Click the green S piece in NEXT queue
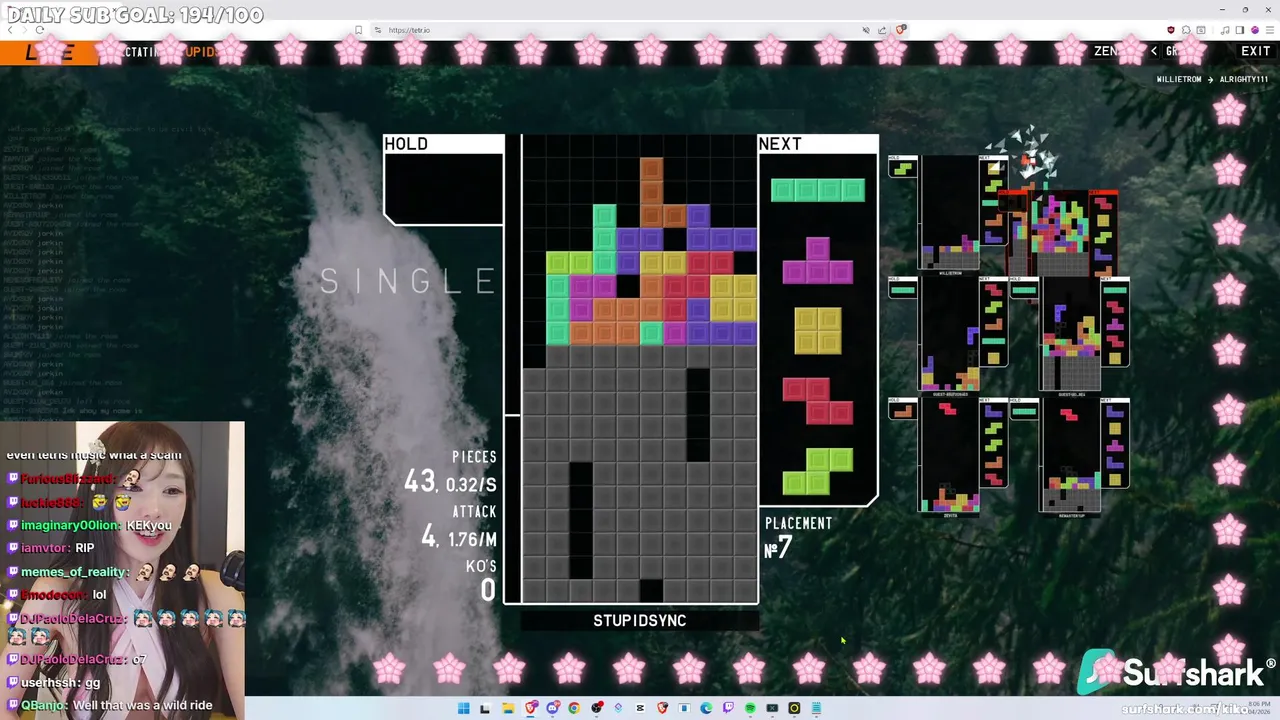1280x720 pixels. coord(818,471)
